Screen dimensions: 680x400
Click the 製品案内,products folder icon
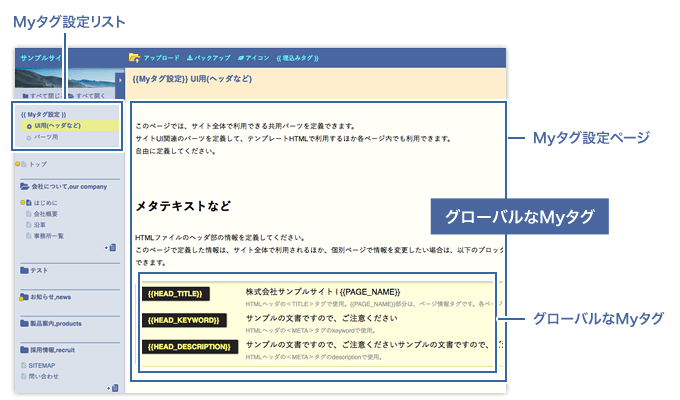coord(24,324)
